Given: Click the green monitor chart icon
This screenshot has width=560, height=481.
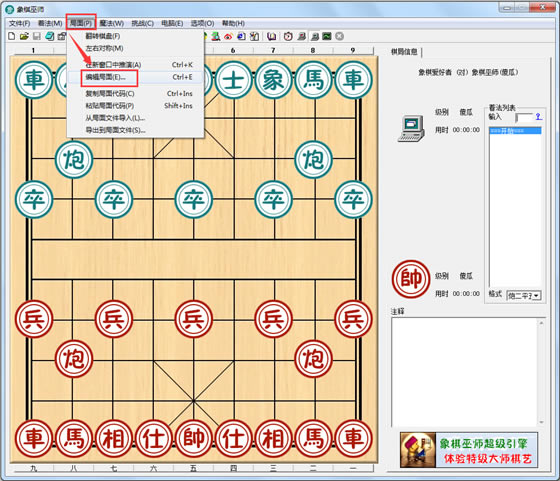Looking at the screenshot, I should [327, 36].
